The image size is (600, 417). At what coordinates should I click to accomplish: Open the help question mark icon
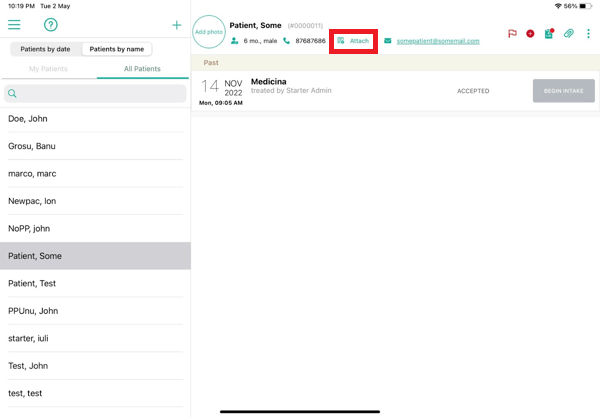(x=50, y=25)
